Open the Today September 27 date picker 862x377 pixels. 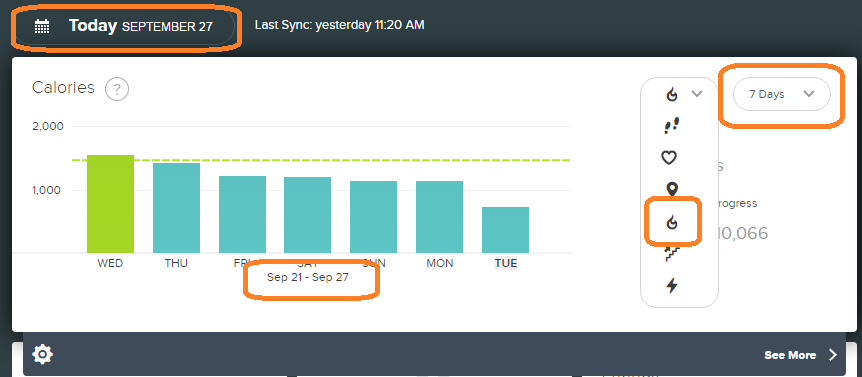(125, 26)
